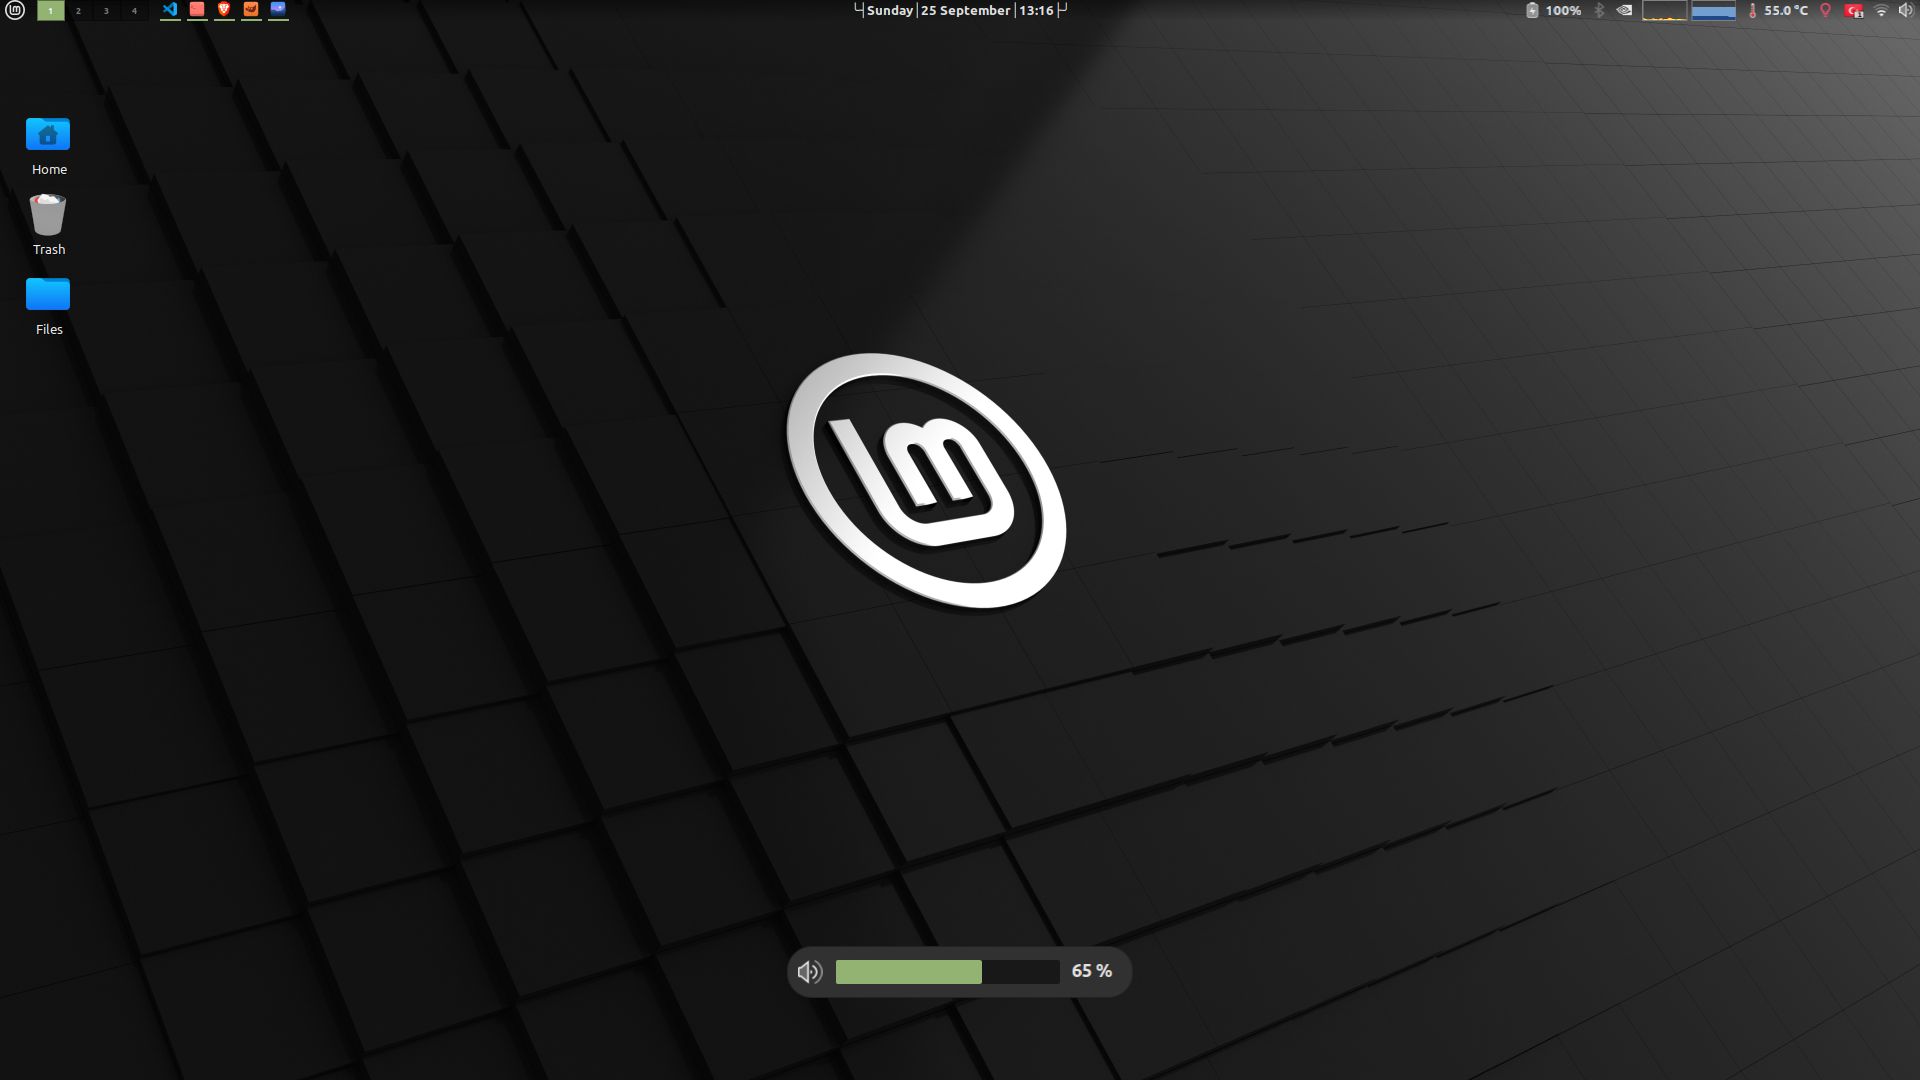Open the calendar from the date clock
1920x1080 pixels.
(960, 10)
